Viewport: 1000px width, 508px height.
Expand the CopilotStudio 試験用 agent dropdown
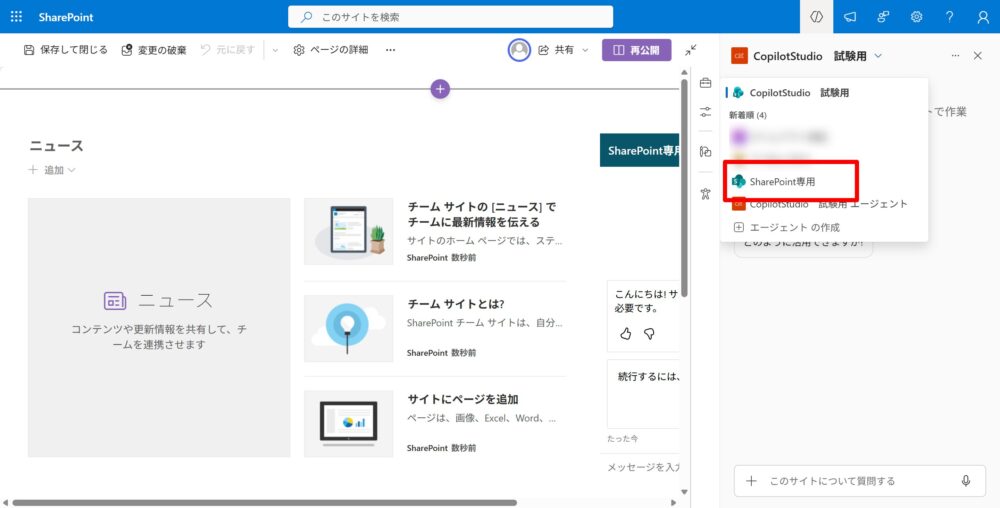(878, 56)
